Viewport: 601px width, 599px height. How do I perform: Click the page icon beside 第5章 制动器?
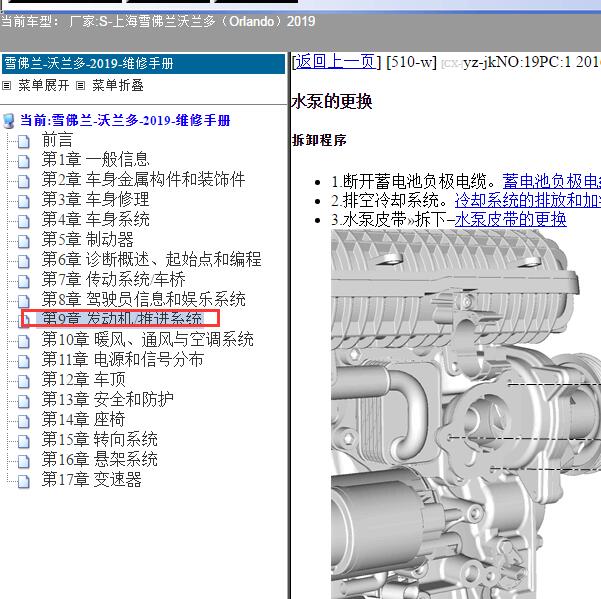[24, 241]
